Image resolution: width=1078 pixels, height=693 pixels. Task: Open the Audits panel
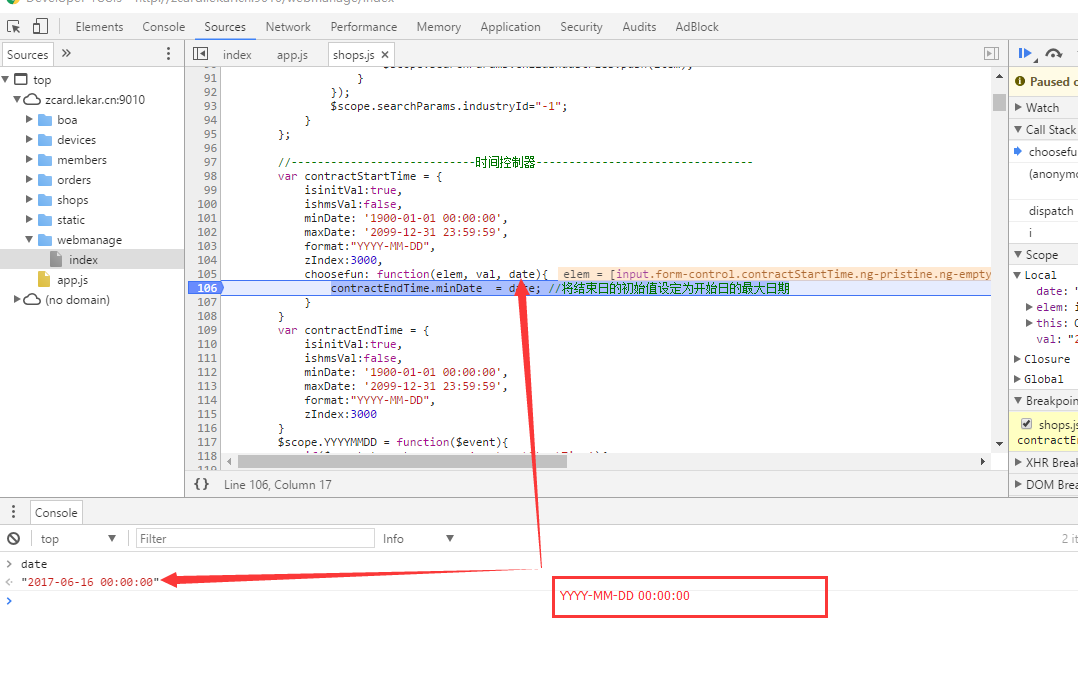pos(639,27)
